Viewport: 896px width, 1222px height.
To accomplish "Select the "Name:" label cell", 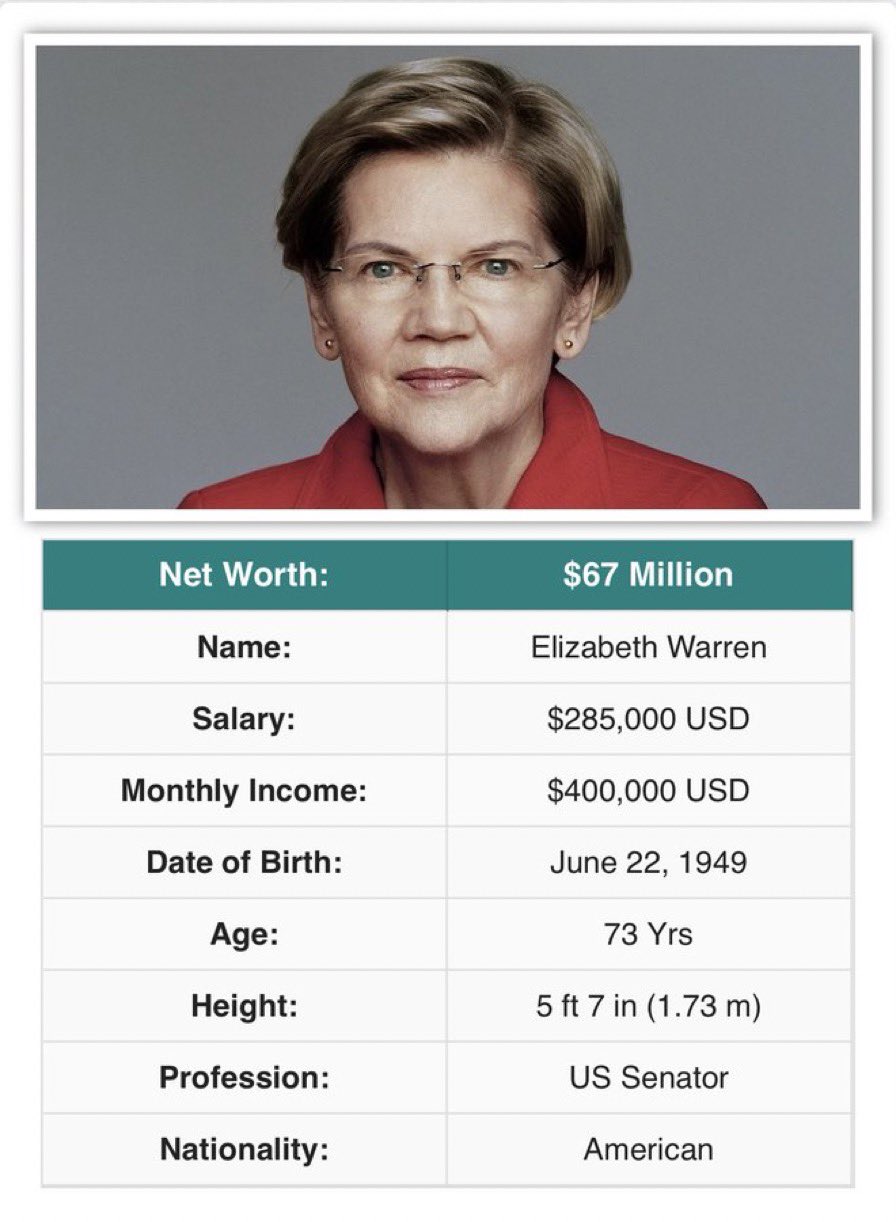I will (244, 647).
